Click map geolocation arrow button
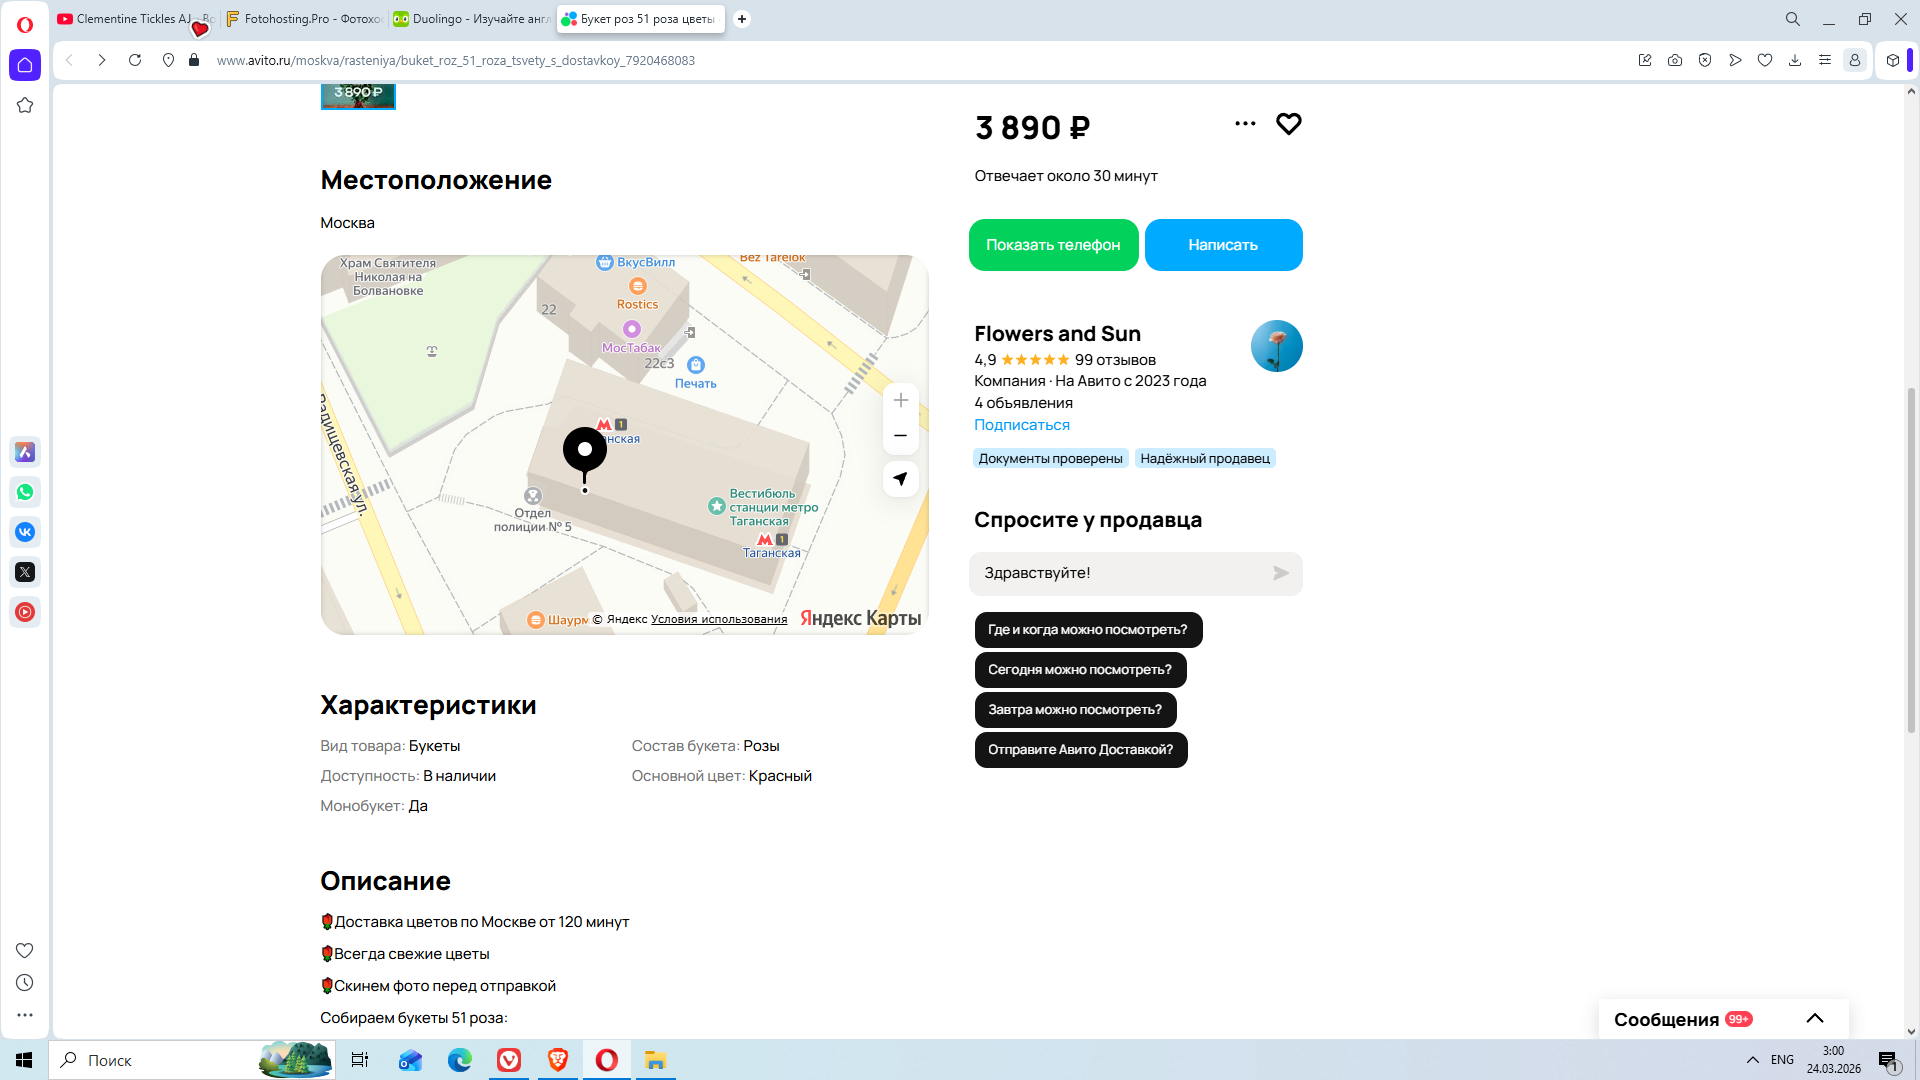 900,479
